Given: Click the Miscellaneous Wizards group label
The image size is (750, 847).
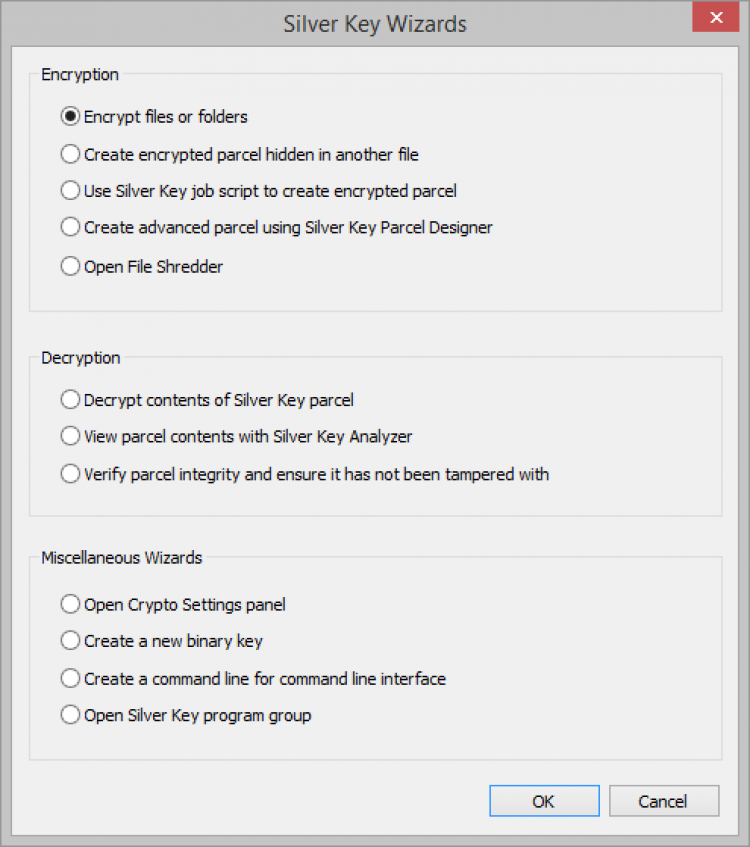Looking at the screenshot, I should click(121, 558).
